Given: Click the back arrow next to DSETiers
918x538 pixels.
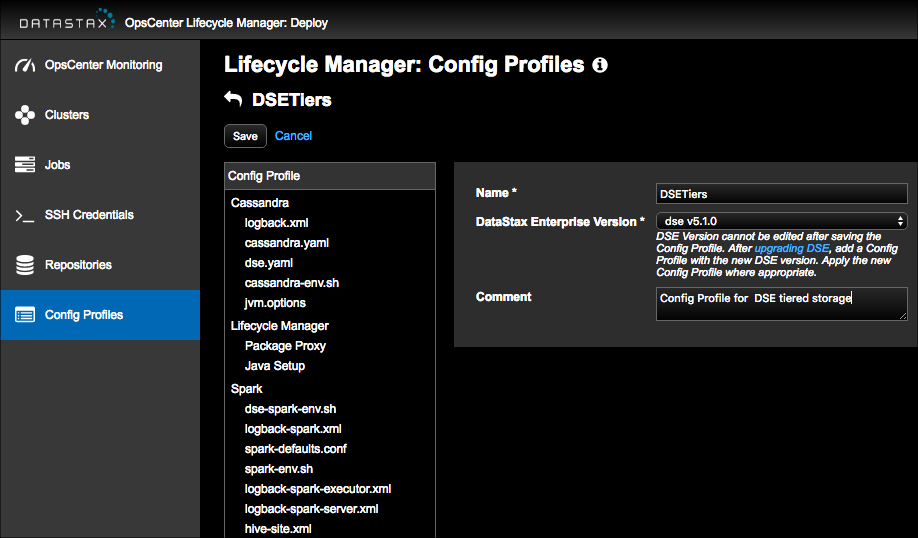Looking at the screenshot, I should [x=233, y=98].
